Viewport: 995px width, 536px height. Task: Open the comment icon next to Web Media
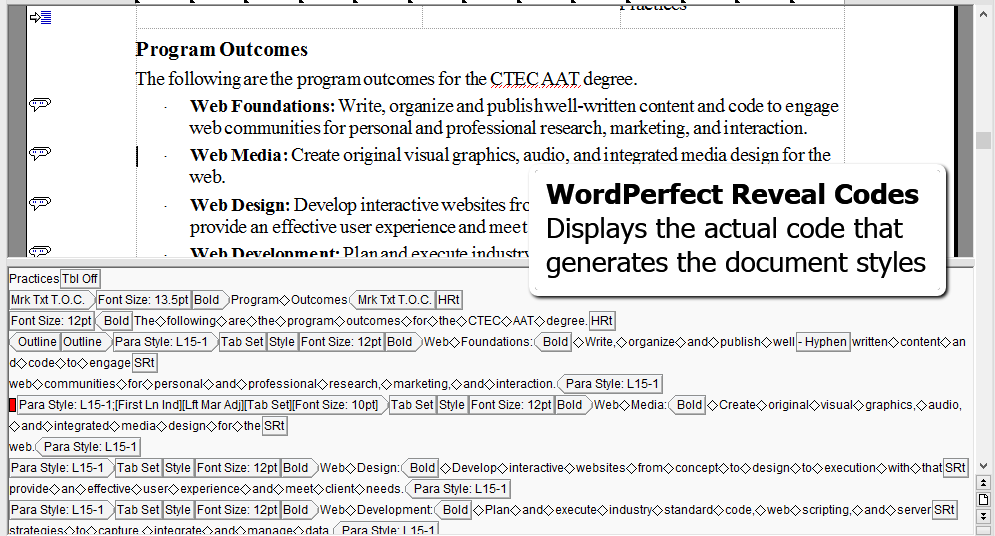point(40,154)
